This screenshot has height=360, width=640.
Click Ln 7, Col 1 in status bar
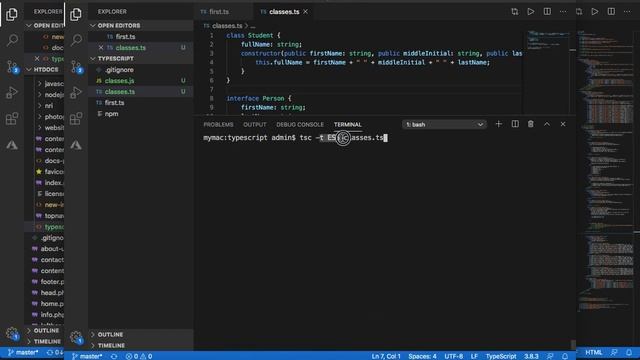click(x=386, y=356)
